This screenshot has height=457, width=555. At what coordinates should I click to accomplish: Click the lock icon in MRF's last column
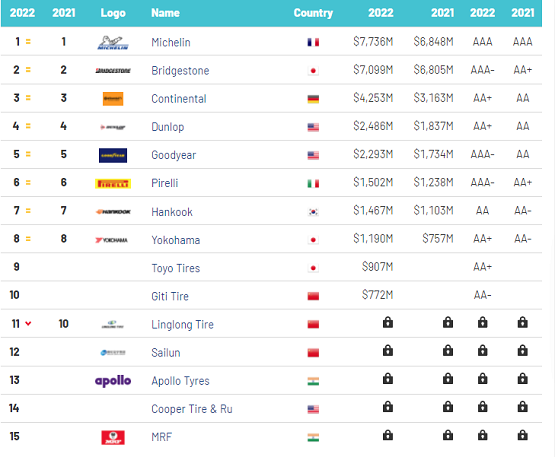pyautogui.click(x=523, y=435)
